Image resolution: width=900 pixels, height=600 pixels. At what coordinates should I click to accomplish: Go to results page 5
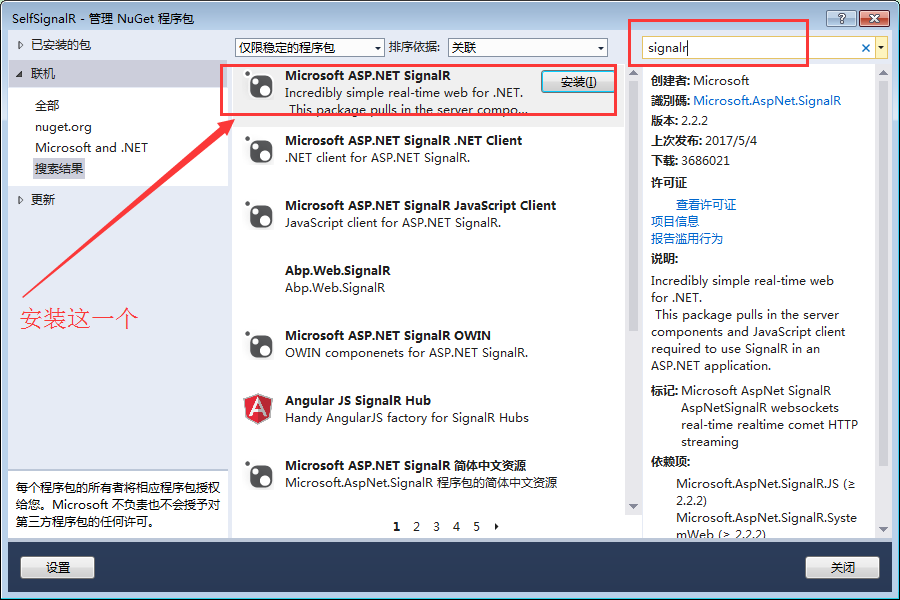(x=476, y=527)
